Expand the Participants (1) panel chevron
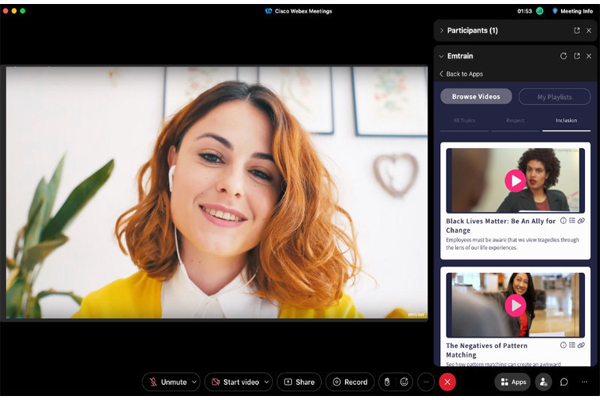This screenshot has width=600, height=400. point(441,31)
